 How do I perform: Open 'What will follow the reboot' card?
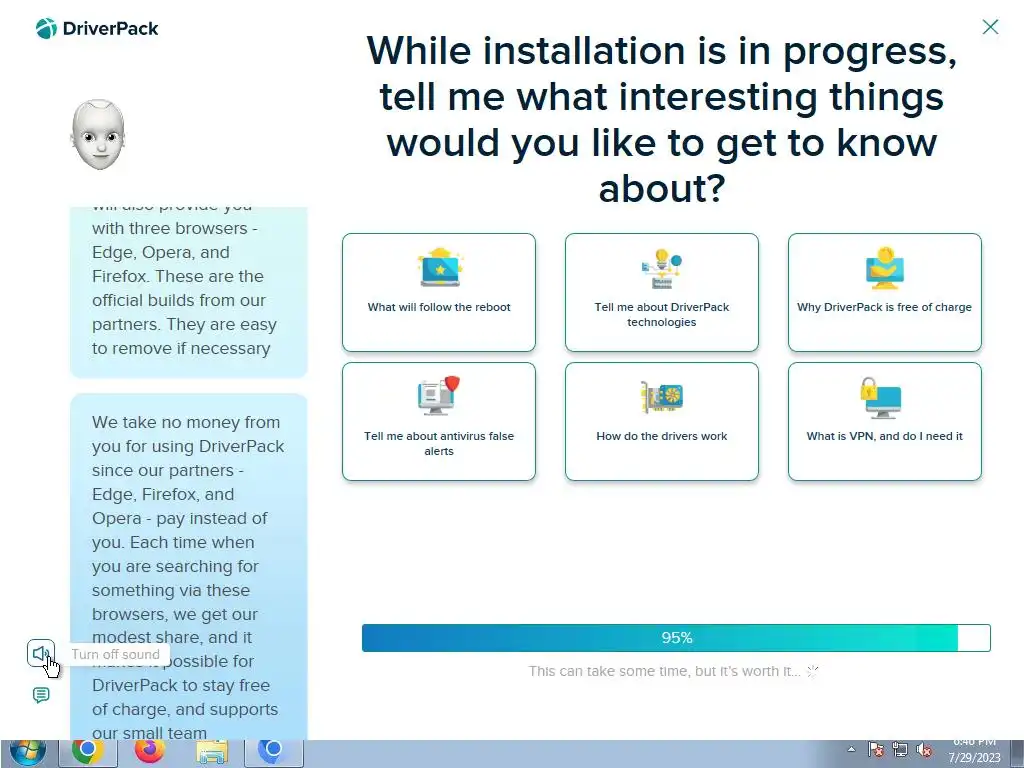click(x=439, y=292)
